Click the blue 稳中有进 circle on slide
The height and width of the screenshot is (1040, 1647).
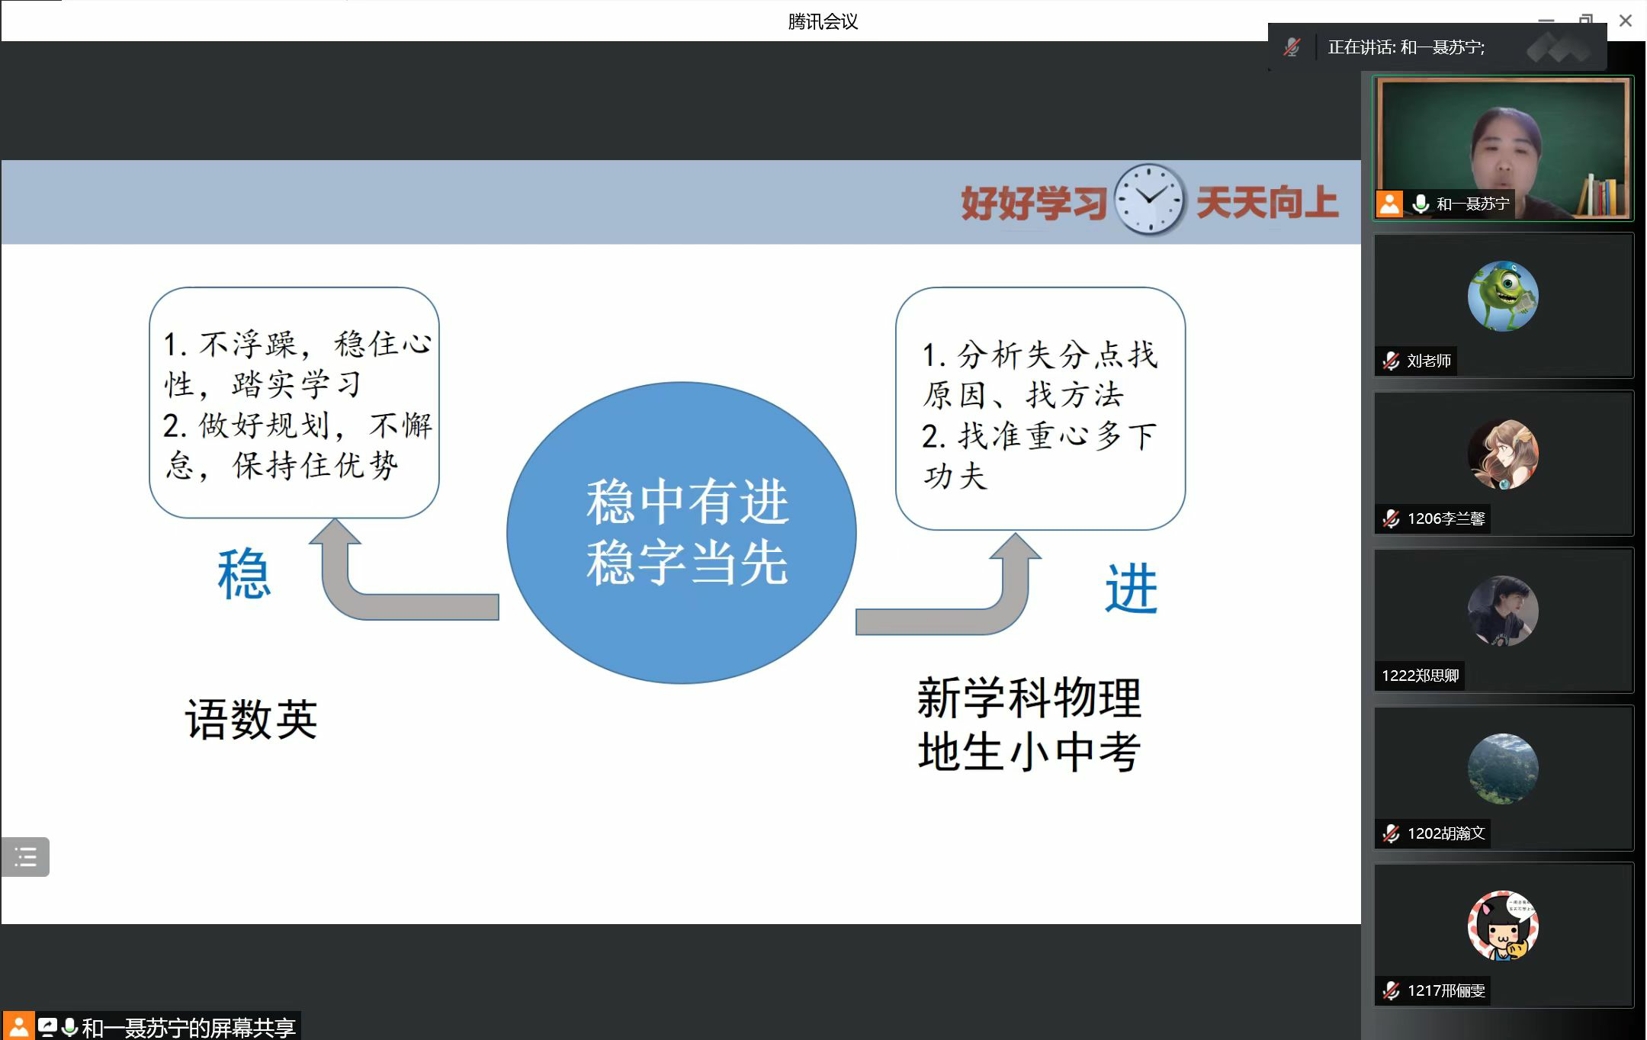[682, 533]
